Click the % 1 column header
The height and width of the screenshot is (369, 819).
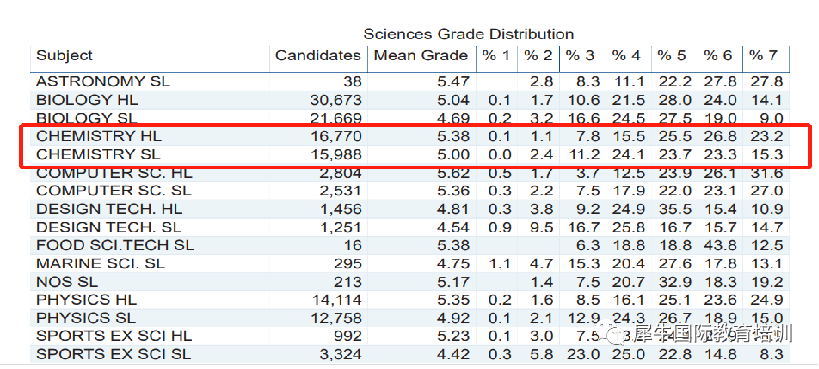[496, 55]
